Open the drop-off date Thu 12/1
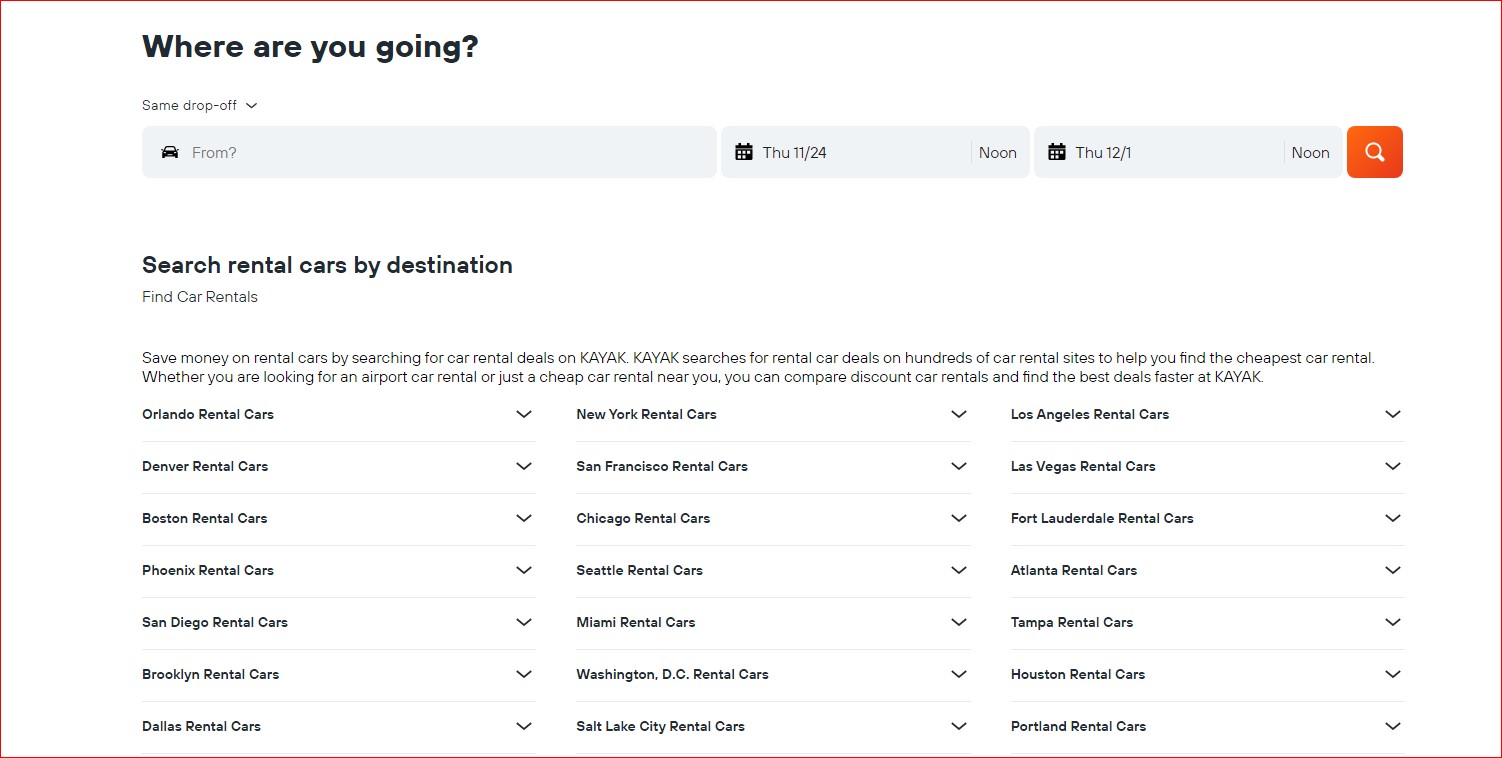This screenshot has height=758, width=1502. 1103,152
